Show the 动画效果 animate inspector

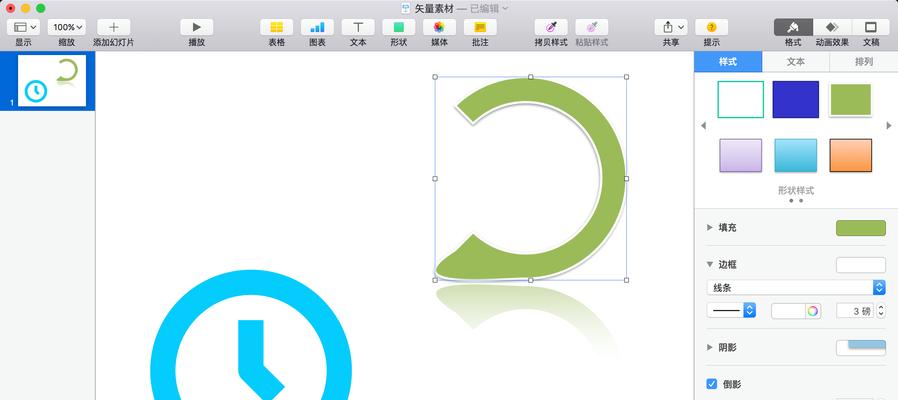832,27
